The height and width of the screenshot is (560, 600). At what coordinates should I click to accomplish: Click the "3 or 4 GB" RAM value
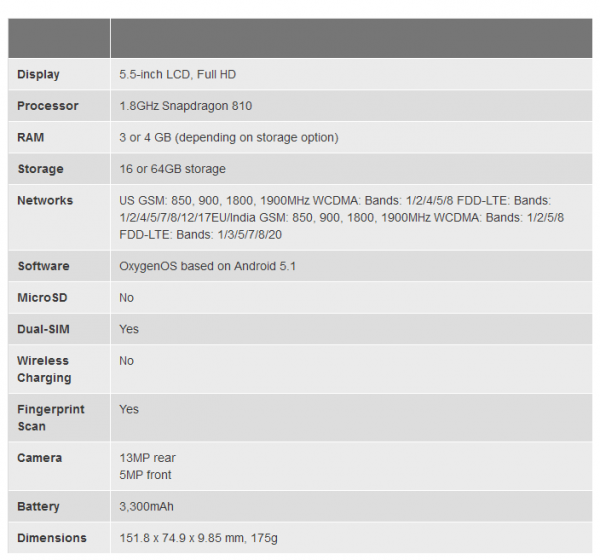228,137
